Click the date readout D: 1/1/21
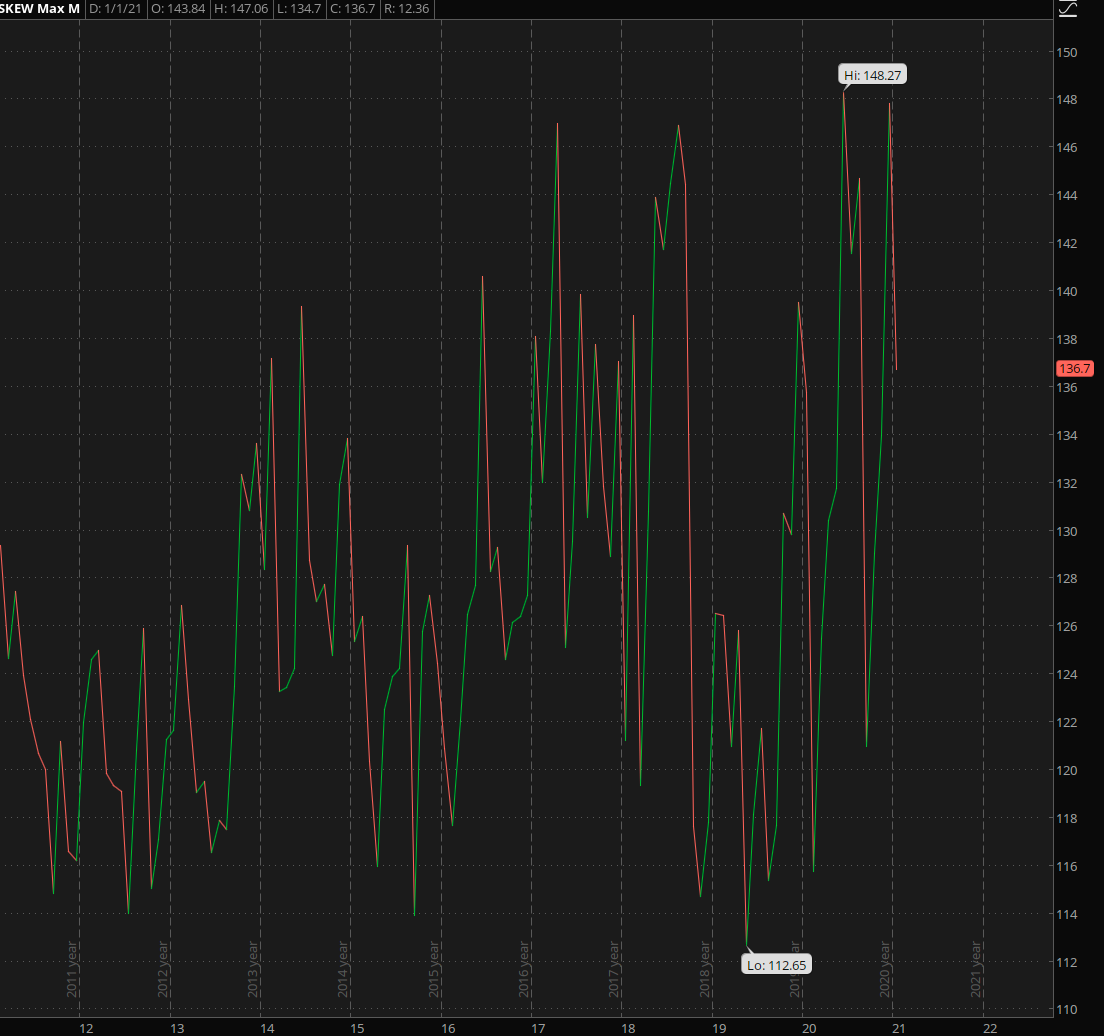Viewport: 1104px width, 1036px height. click(x=116, y=9)
